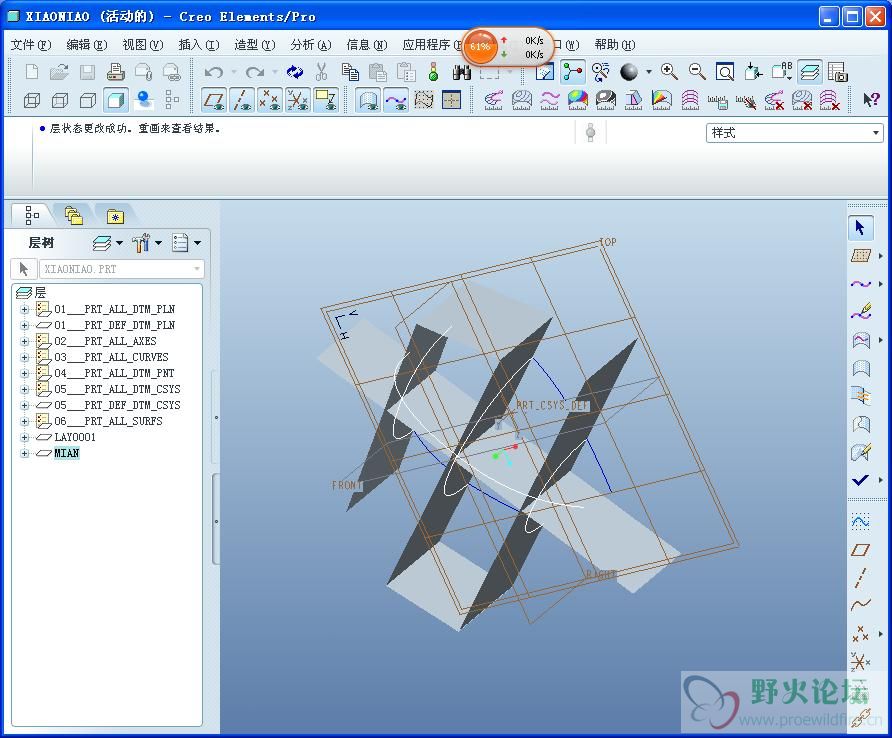The height and width of the screenshot is (738, 892).
Task: Click the root 层 node in layer tree
Action: pyautogui.click(x=40, y=292)
